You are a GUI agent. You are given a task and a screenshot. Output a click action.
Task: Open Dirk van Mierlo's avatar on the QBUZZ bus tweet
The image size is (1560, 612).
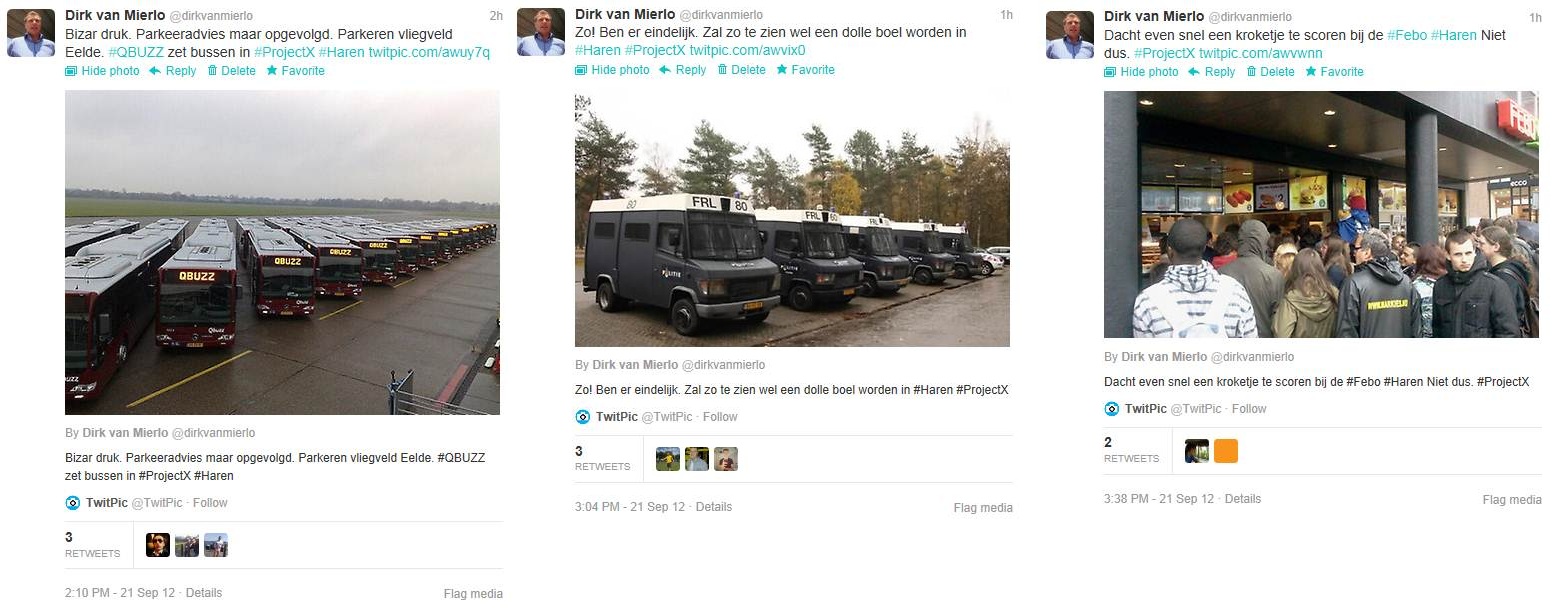click(31, 33)
